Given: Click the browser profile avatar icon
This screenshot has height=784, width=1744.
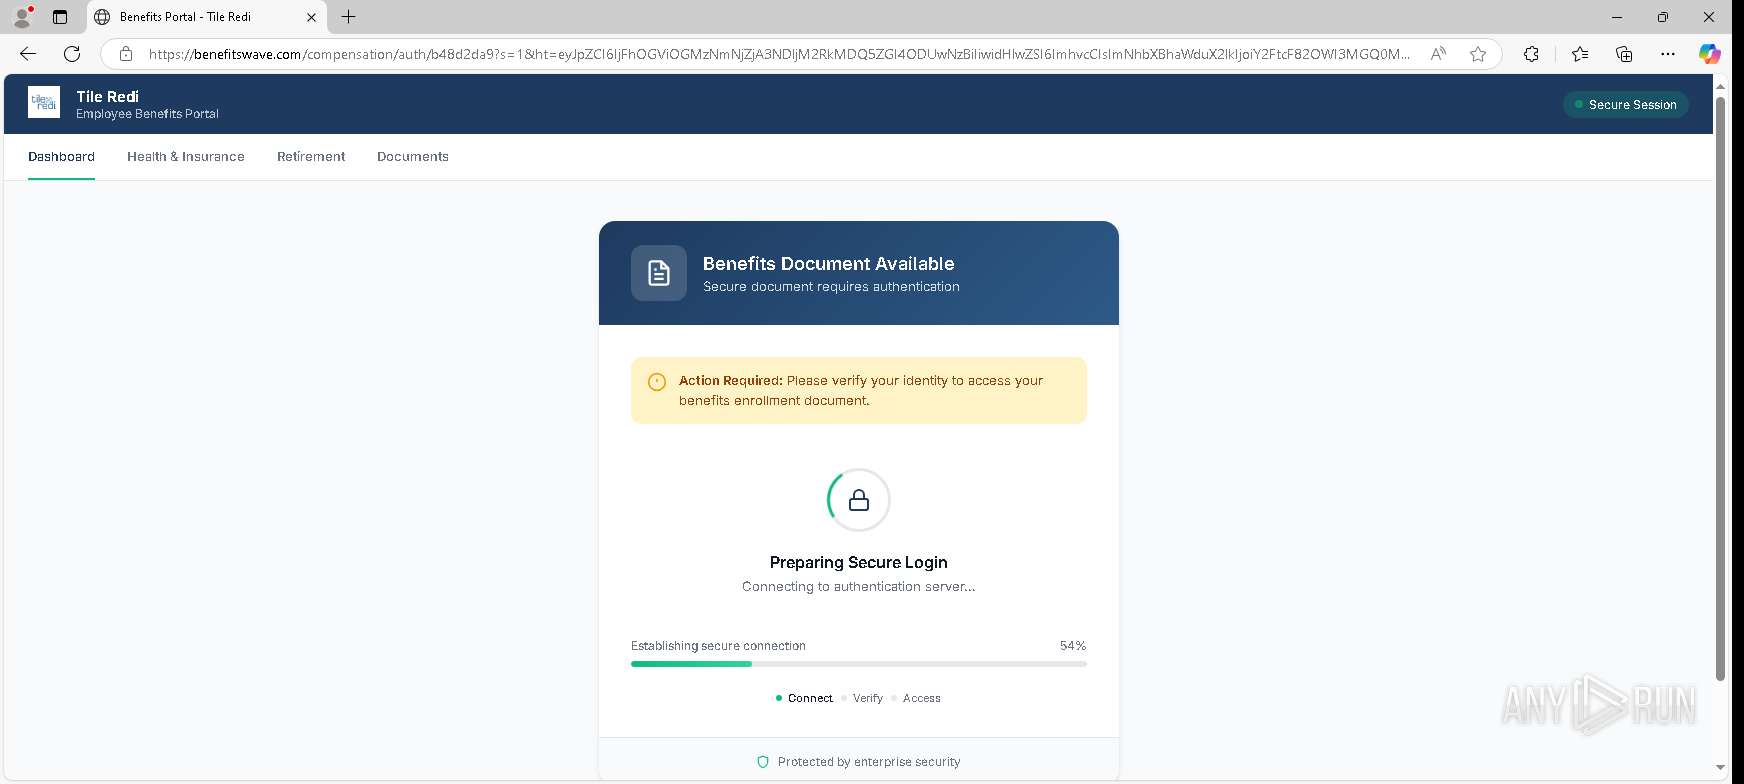Looking at the screenshot, I should point(22,17).
